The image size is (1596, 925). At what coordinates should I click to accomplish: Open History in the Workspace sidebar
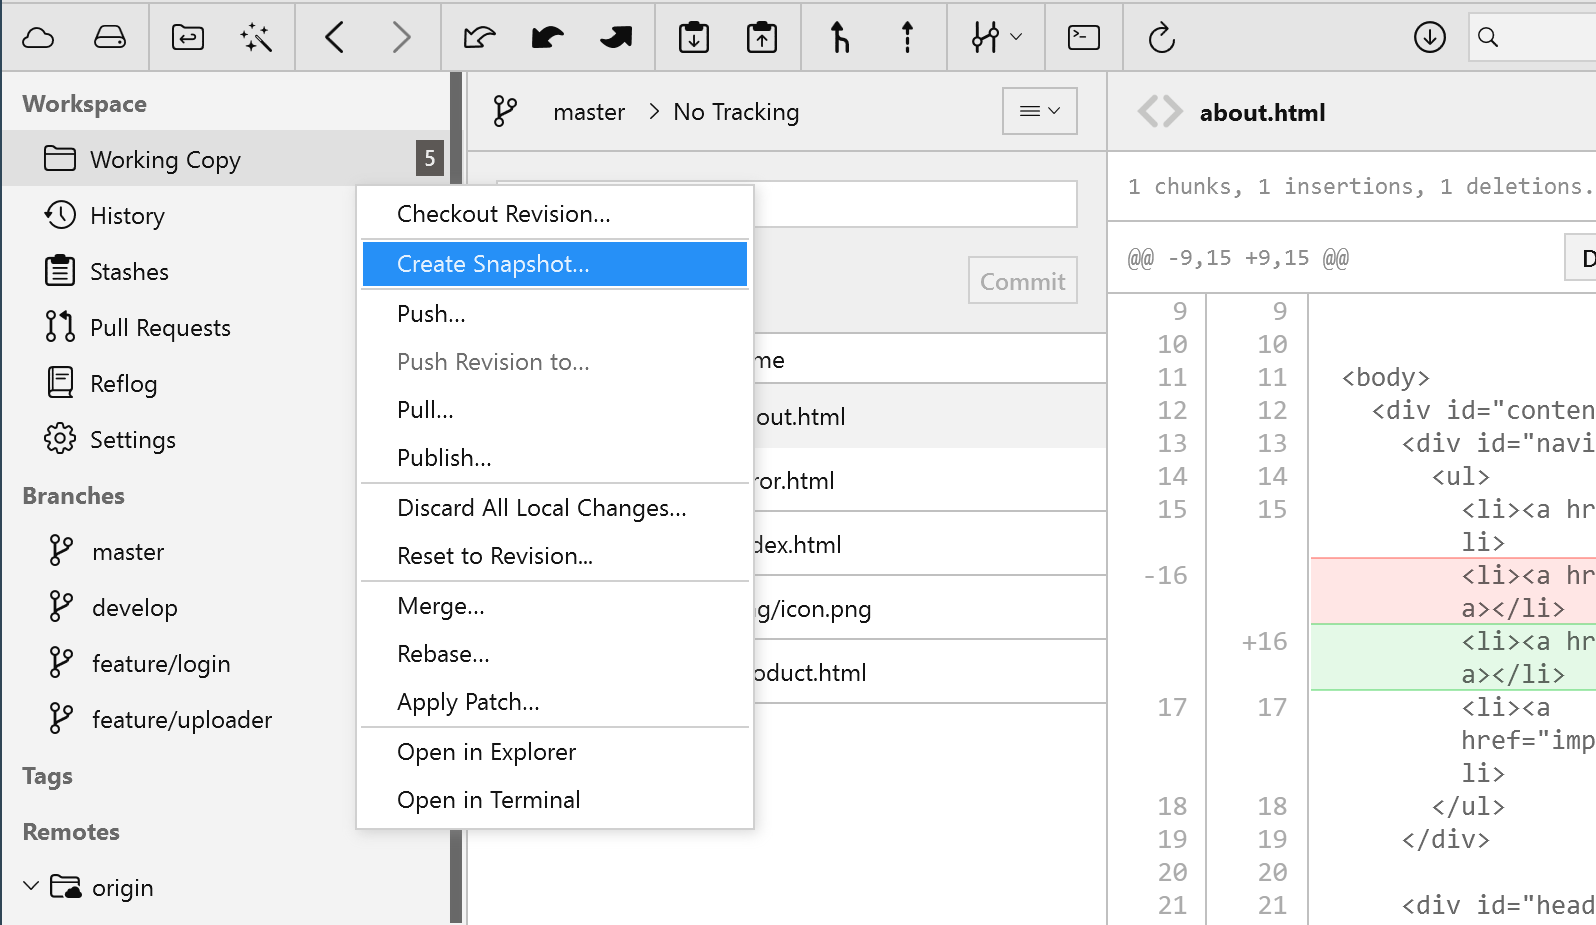127,216
